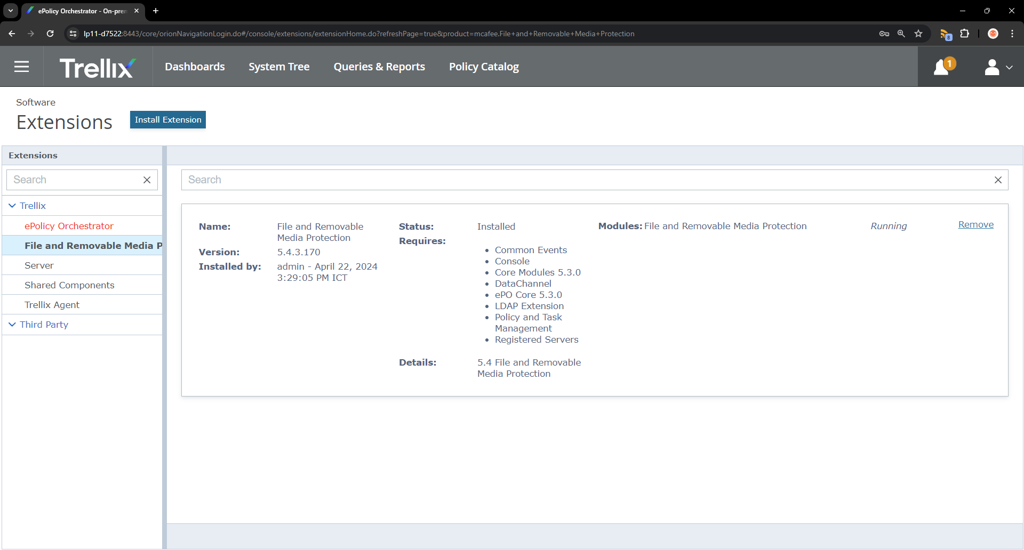Open the hamburger main menu

21,67
